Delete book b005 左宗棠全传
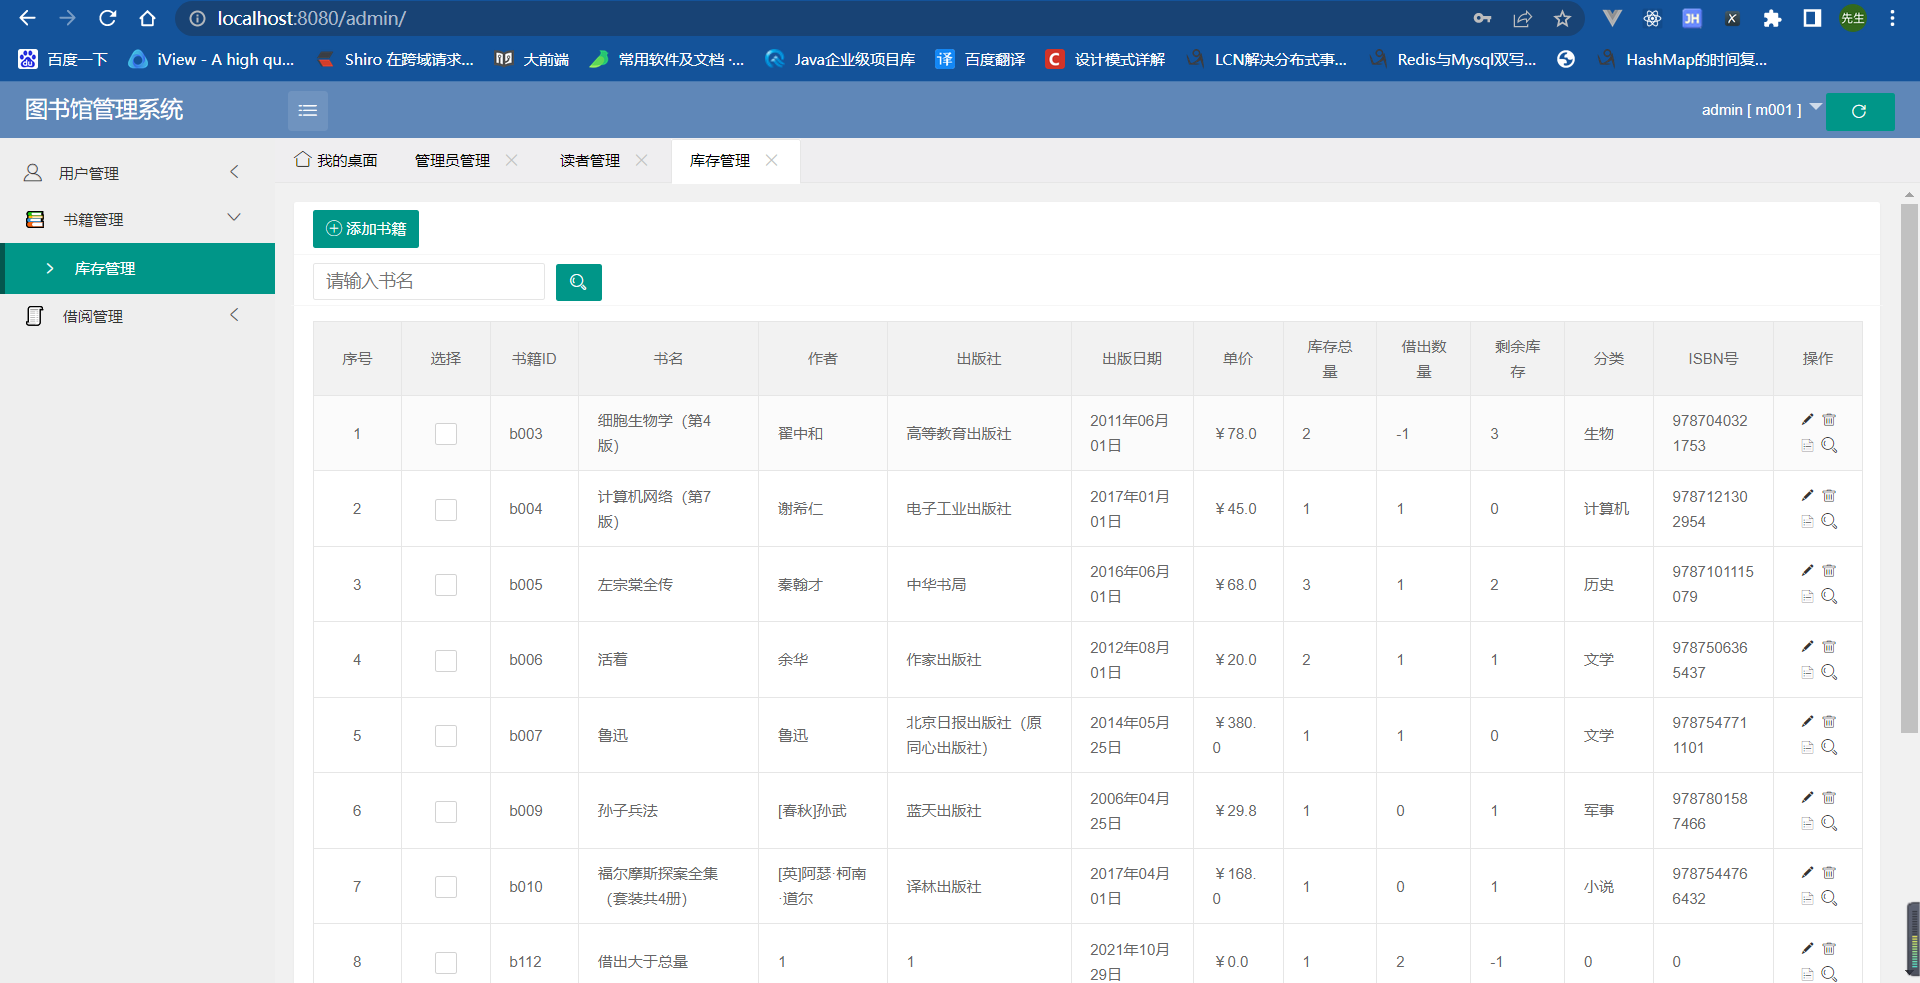This screenshot has width=1920, height=983. point(1829,571)
